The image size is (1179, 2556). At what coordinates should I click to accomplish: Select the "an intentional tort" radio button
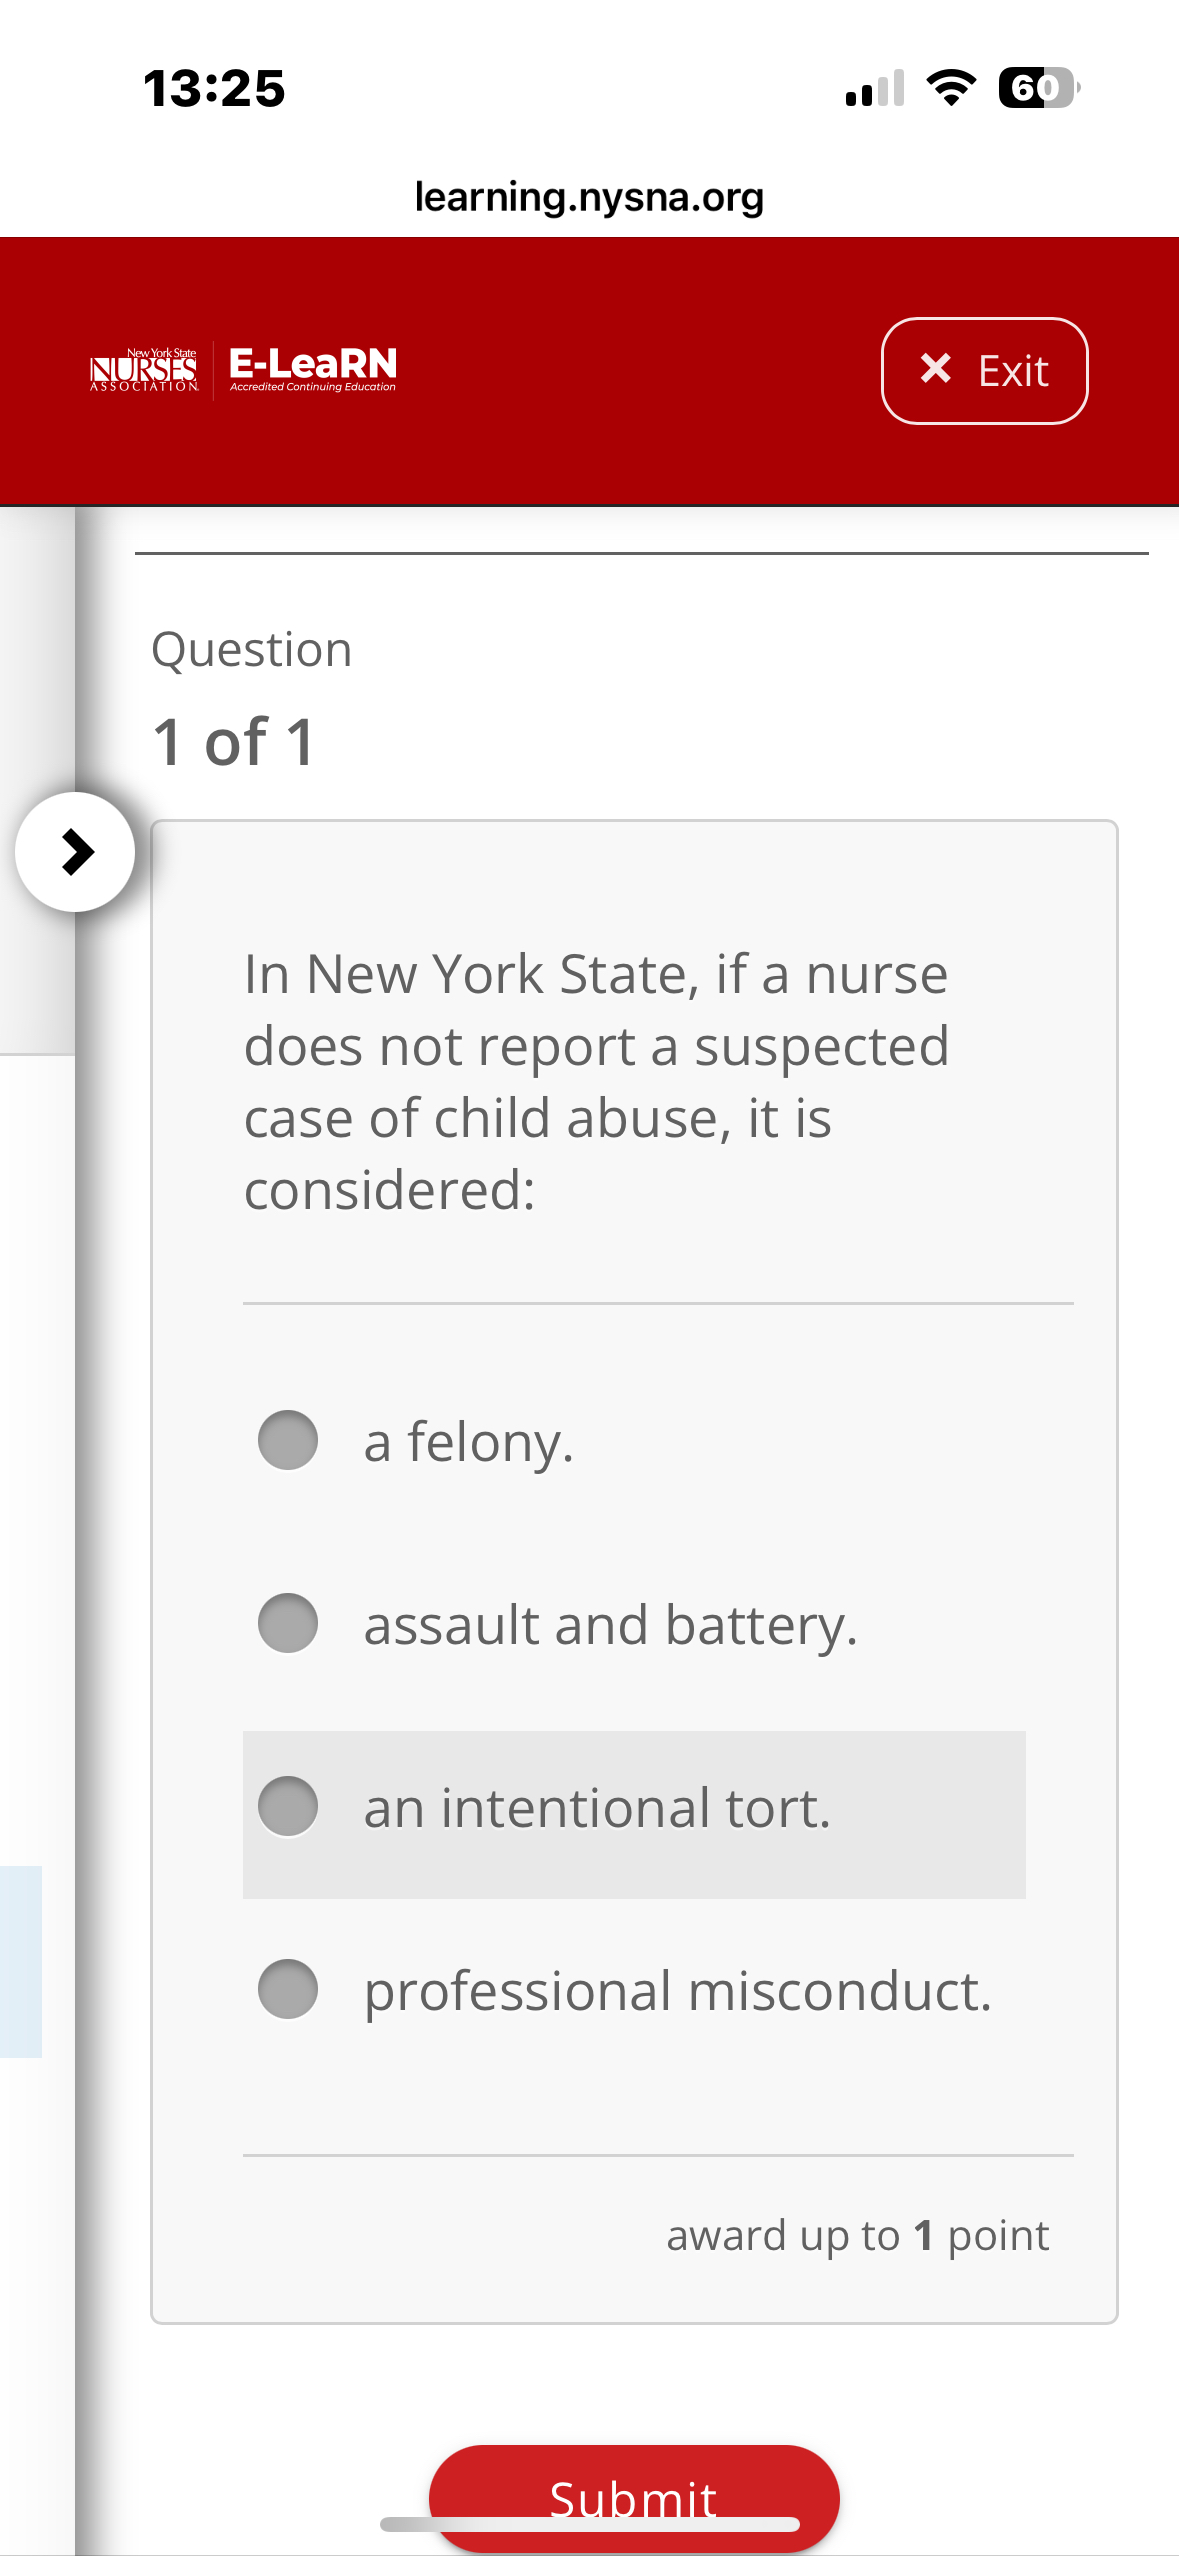click(x=288, y=1807)
